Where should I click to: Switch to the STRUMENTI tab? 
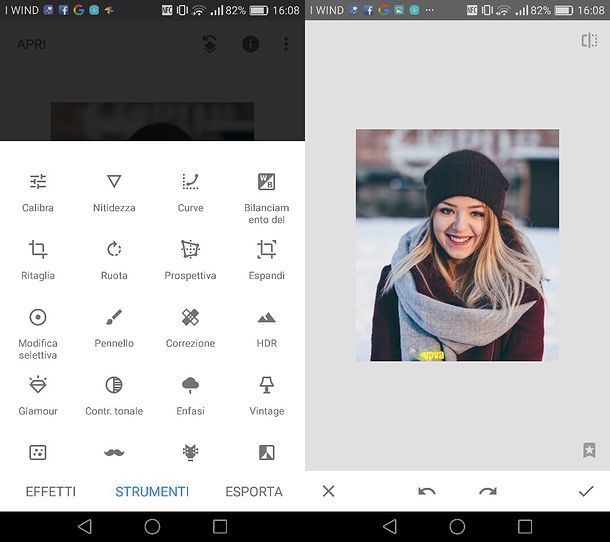coord(152,491)
